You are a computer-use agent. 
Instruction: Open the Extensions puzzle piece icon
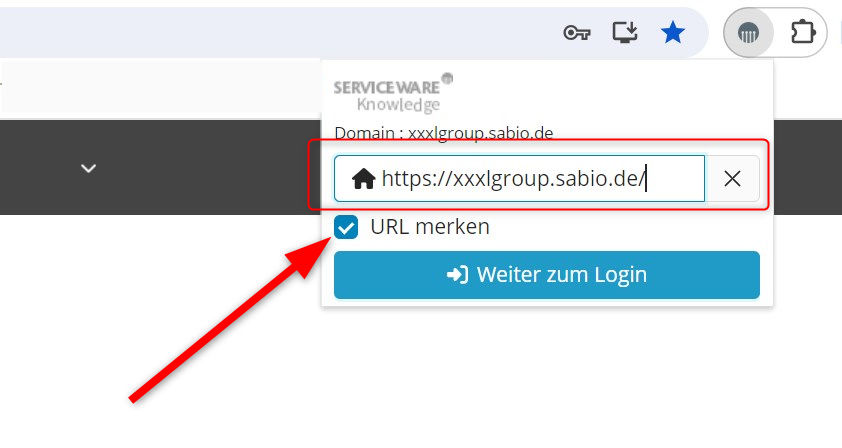pyautogui.click(x=802, y=33)
